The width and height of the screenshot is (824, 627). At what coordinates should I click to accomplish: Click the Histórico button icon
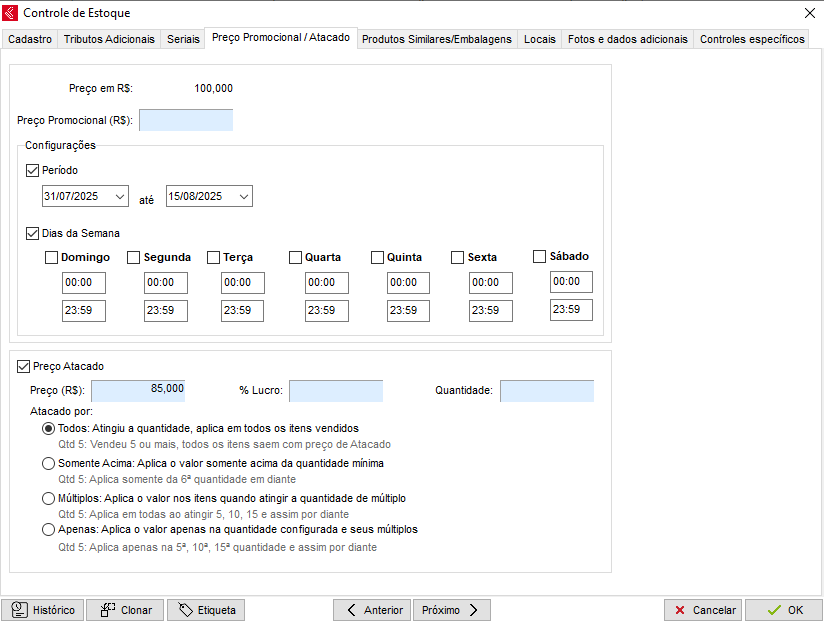19,610
